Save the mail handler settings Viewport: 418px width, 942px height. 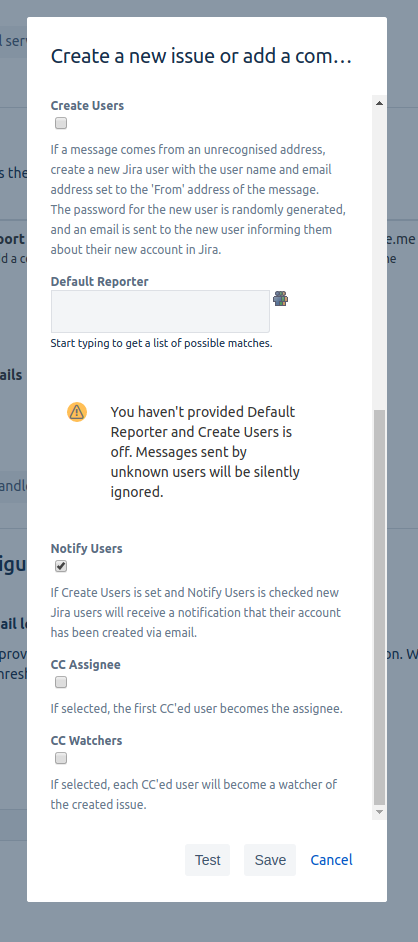pos(270,860)
